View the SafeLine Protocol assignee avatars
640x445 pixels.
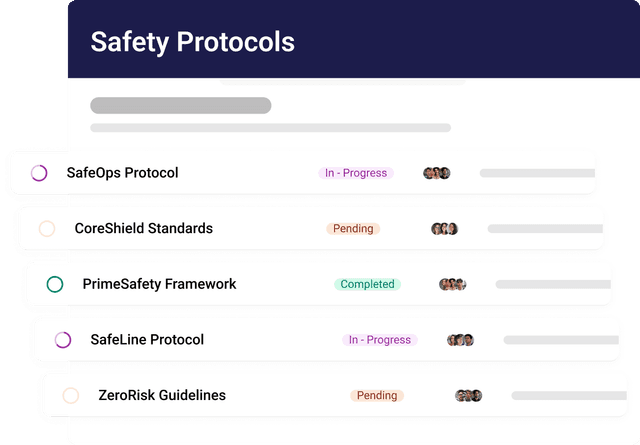pos(461,340)
